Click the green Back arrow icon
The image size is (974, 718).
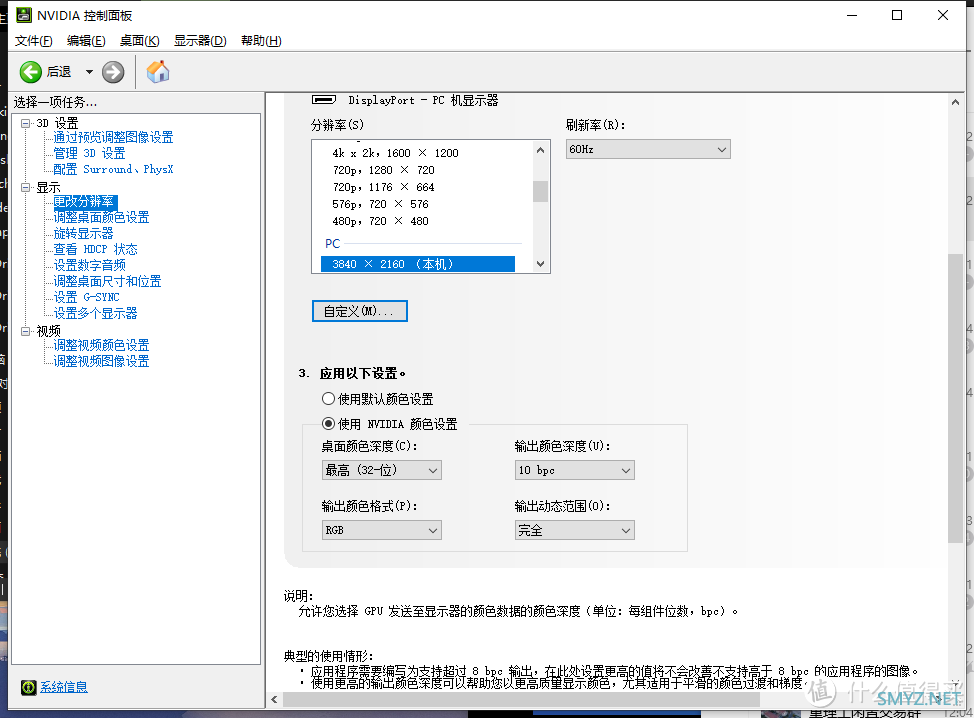(30, 72)
